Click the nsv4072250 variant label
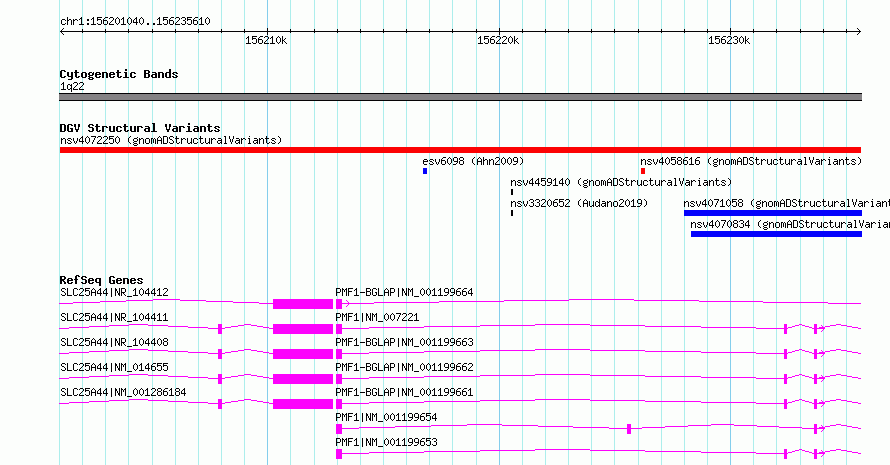The width and height of the screenshot is (890, 465). click(171, 140)
